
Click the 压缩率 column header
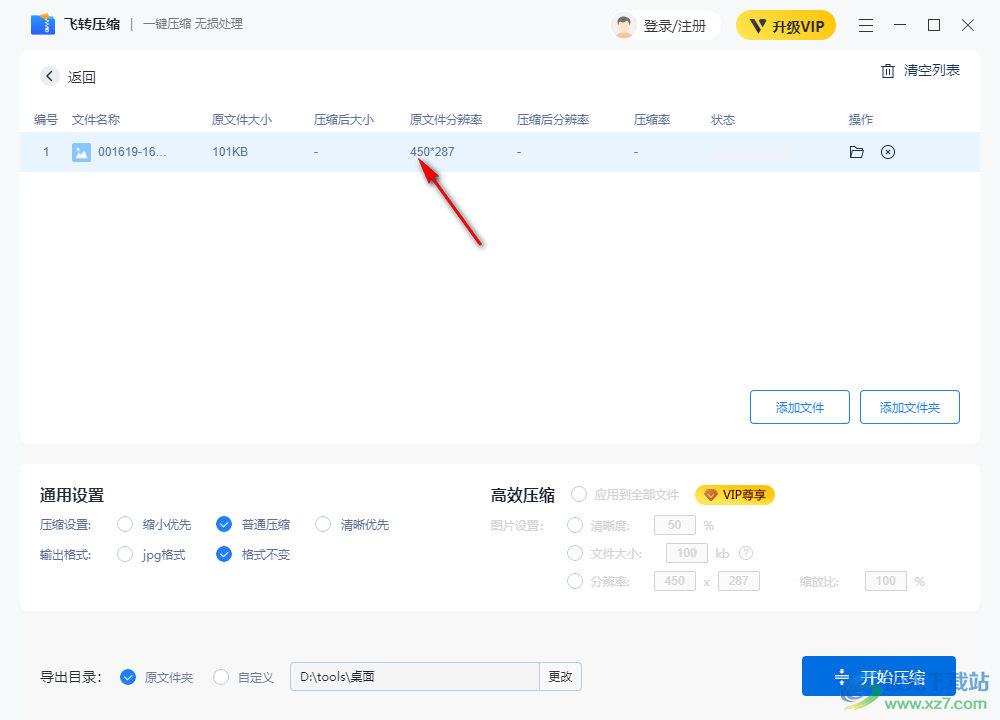tap(652, 120)
